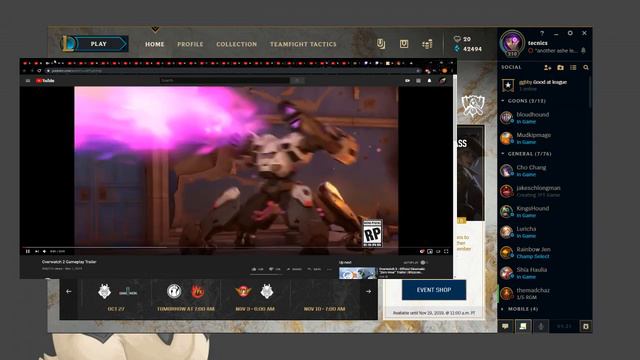Open the COLLECTION tab

pos(236,44)
